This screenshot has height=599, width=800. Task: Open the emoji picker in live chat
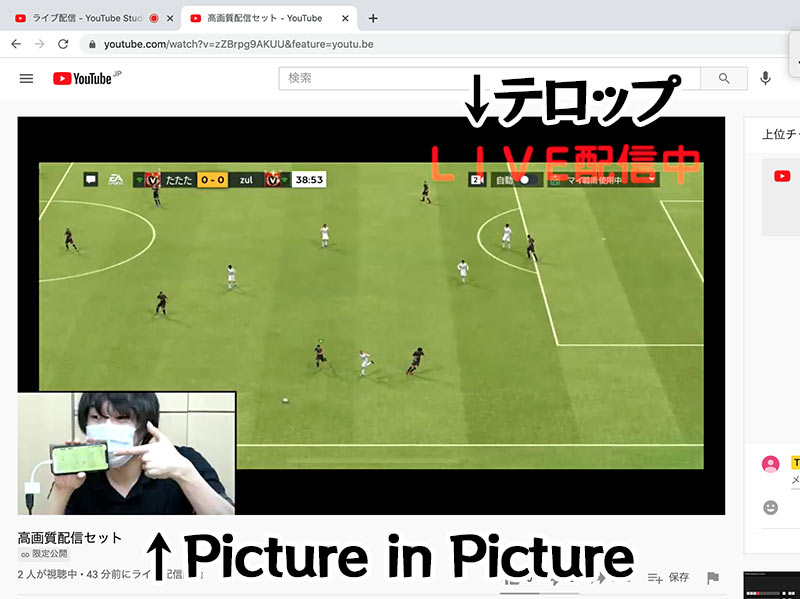pyautogui.click(x=770, y=507)
